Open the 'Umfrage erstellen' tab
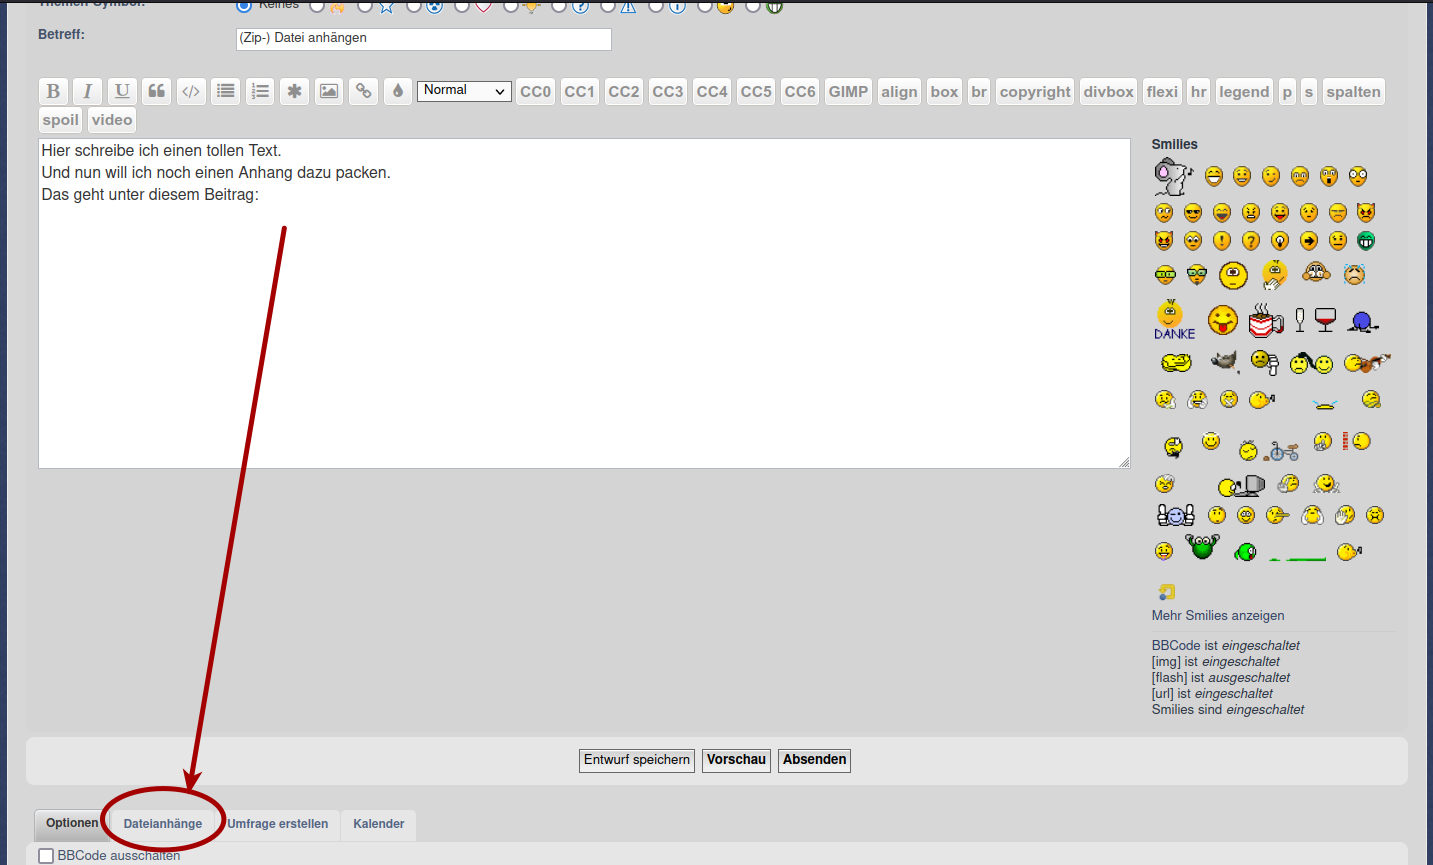The height and width of the screenshot is (865, 1433). (278, 824)
